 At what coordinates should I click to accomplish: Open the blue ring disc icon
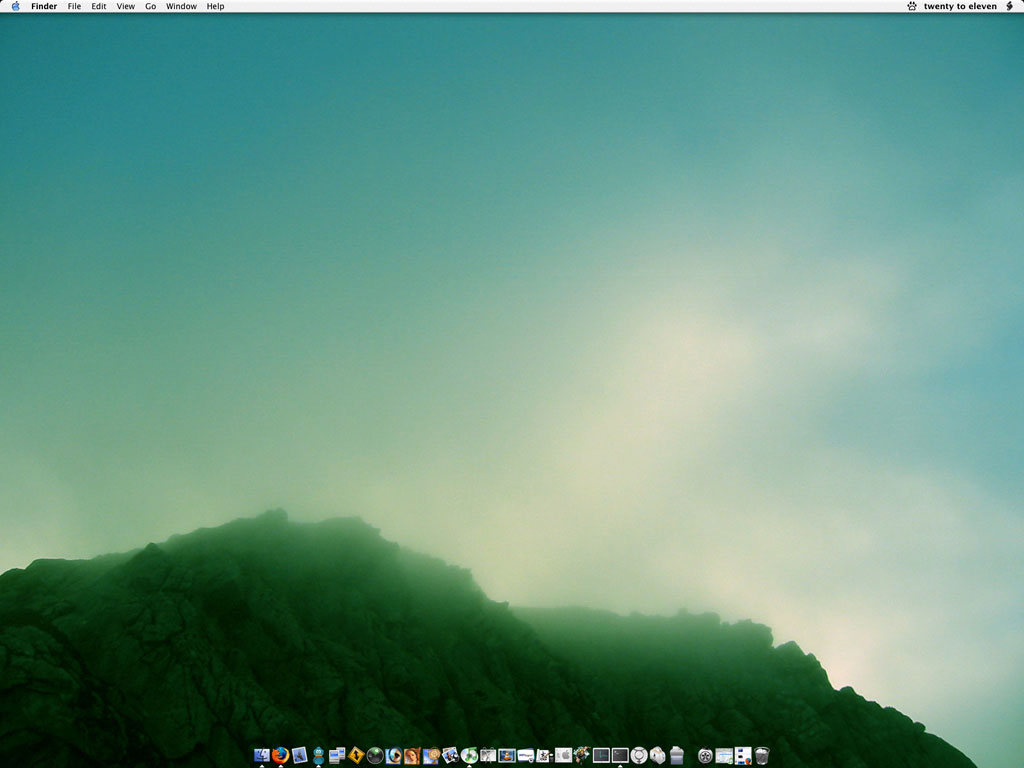(394, 756)
